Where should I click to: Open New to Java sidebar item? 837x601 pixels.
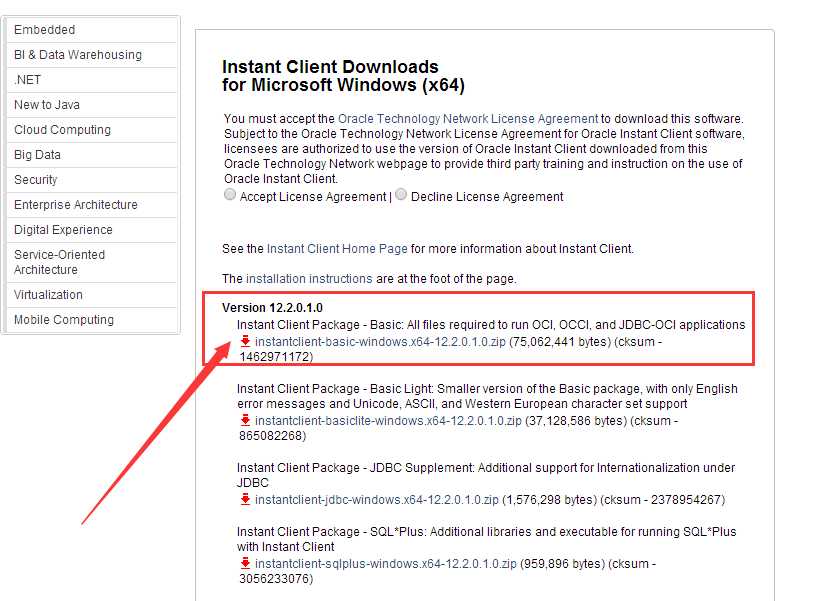tap(92, 105)
